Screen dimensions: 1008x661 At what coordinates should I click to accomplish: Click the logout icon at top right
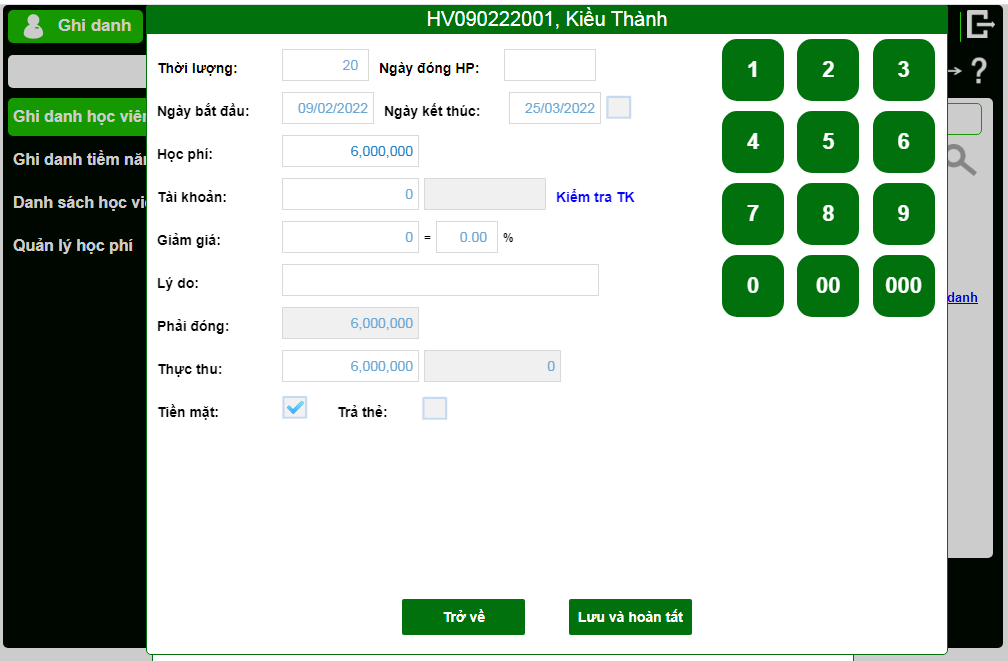[x=981, y=23]
